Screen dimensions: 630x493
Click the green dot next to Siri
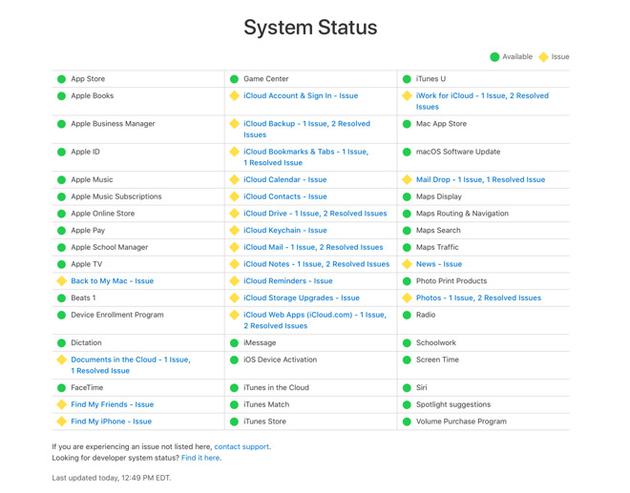click(407, 388)
